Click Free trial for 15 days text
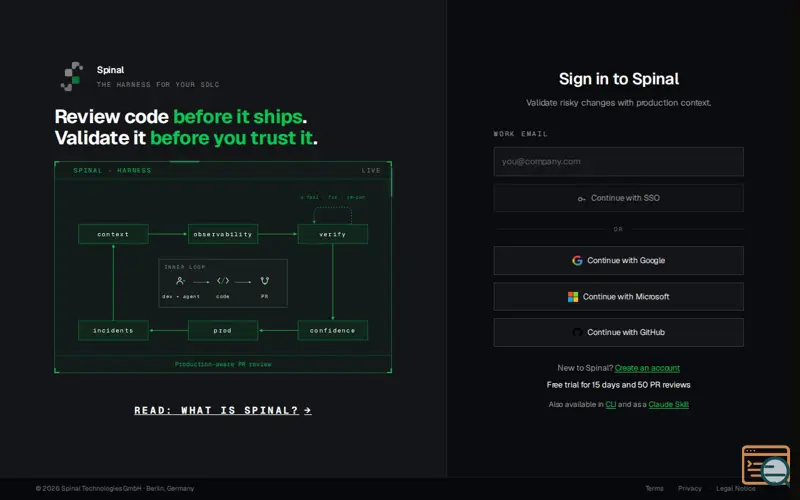Screen dimensions: 800x500 click(618, 385)
